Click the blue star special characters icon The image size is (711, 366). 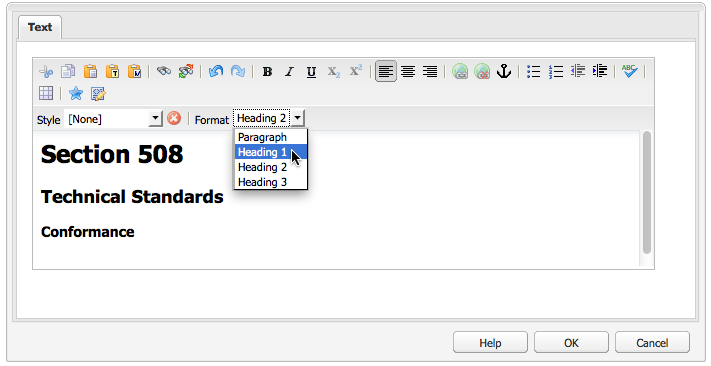[76, 93]
